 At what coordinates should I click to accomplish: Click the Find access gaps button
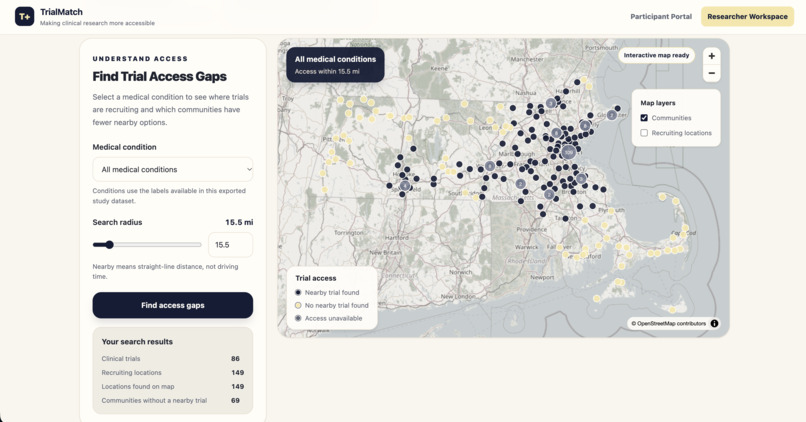(173, 305)
